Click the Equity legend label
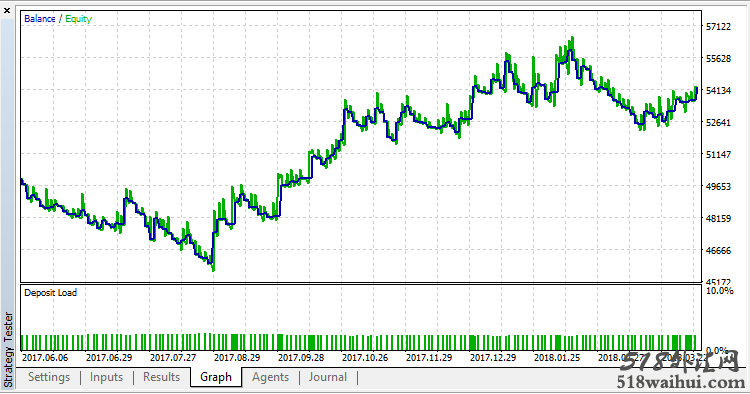Image resolution: width=750 pixels, height=394 pixels. 78,19
